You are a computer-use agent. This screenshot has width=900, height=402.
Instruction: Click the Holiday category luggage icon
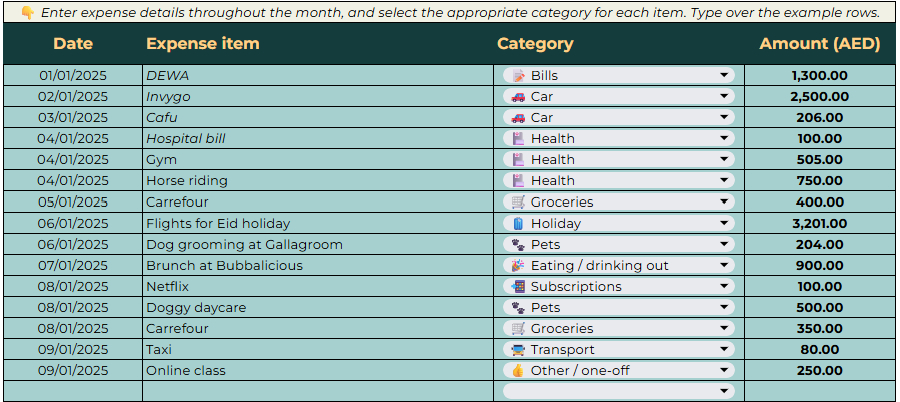point(517,224)
